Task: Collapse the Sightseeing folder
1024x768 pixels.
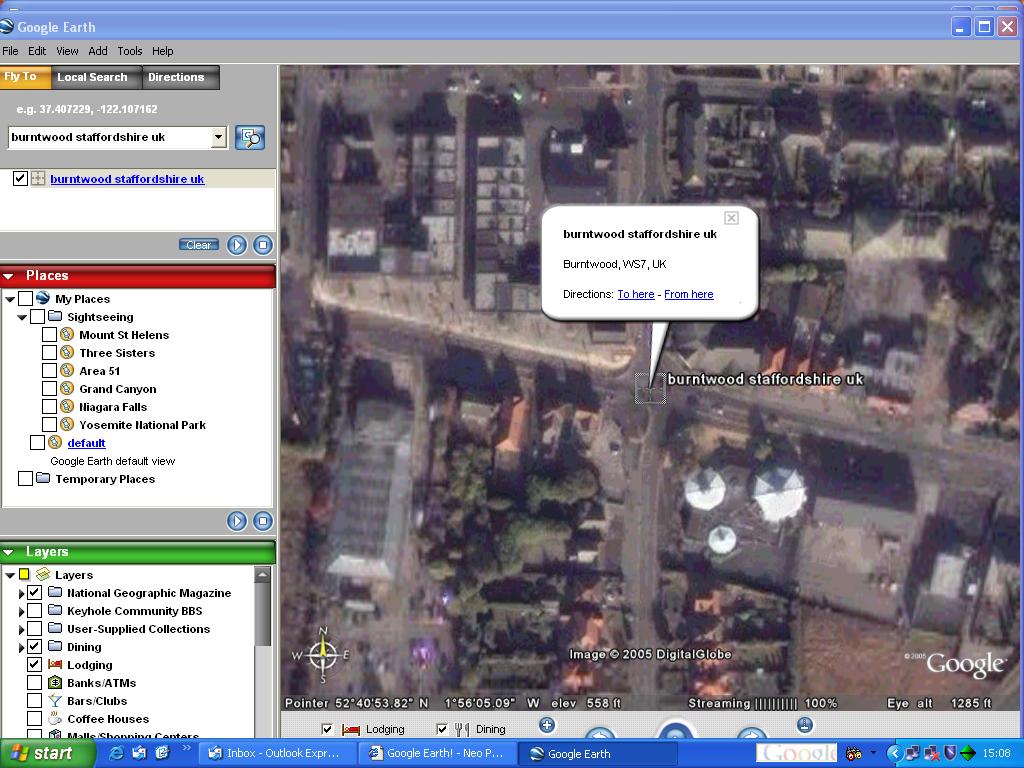Action: [22, 317]
